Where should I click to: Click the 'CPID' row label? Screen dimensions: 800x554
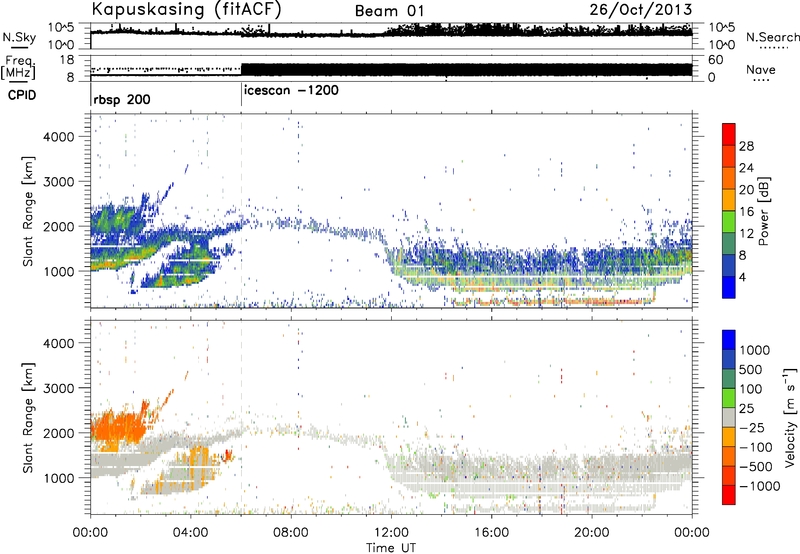(x=22, y=95)
